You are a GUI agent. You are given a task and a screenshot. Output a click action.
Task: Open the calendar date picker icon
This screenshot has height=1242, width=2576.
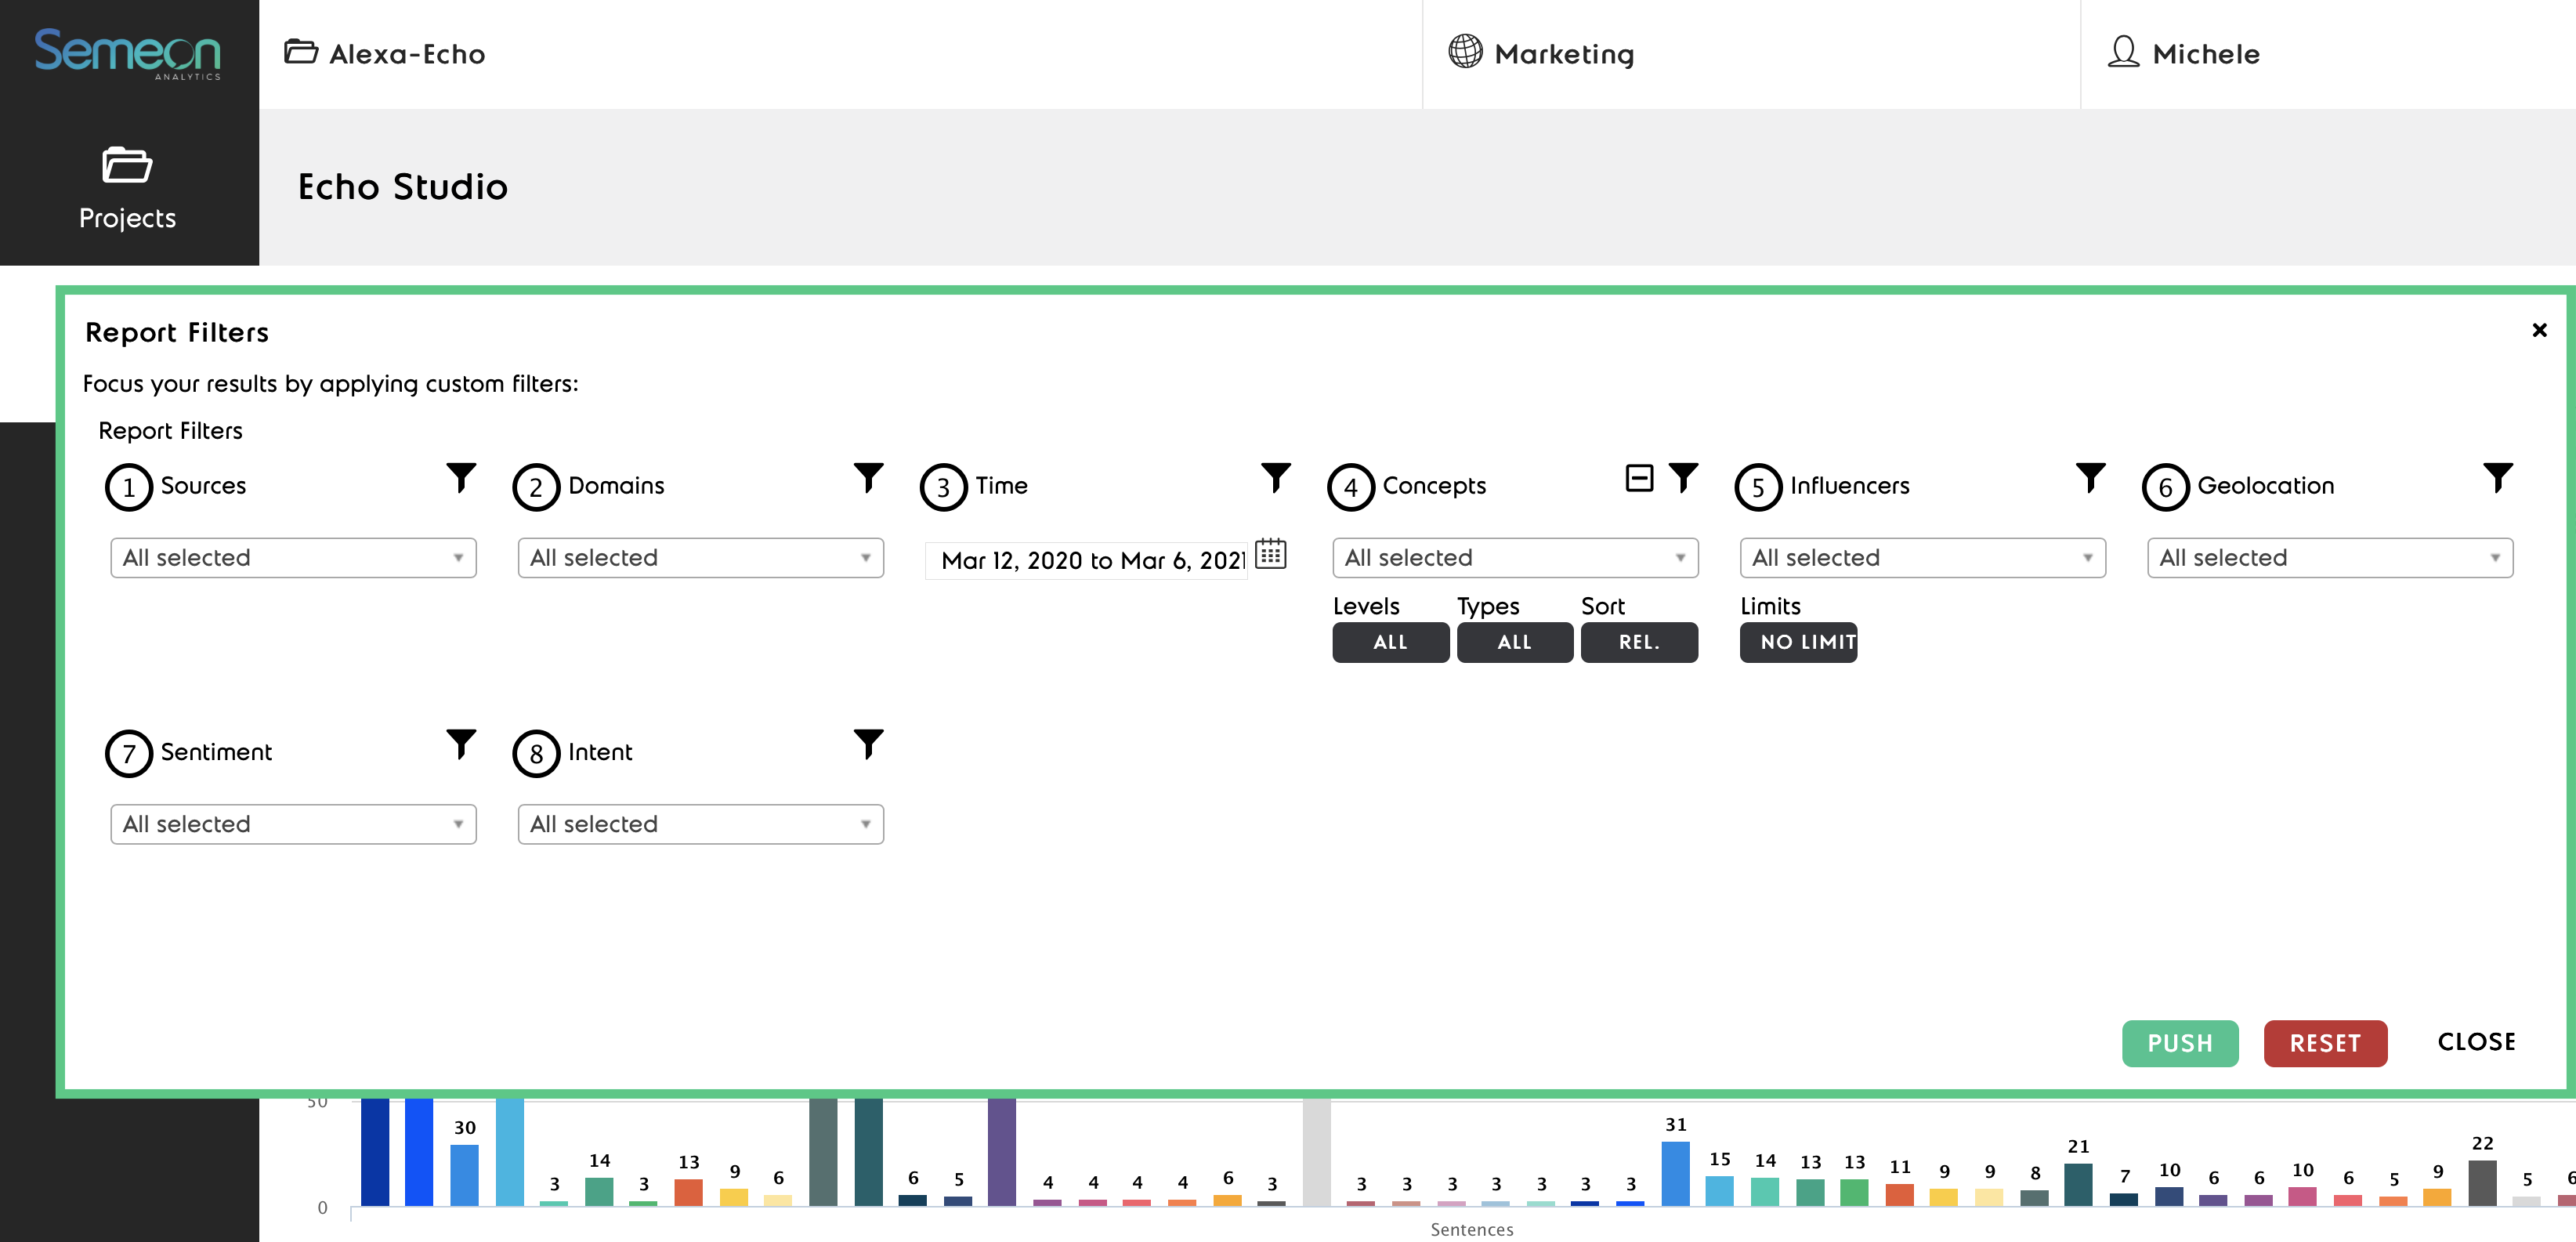1270,554
